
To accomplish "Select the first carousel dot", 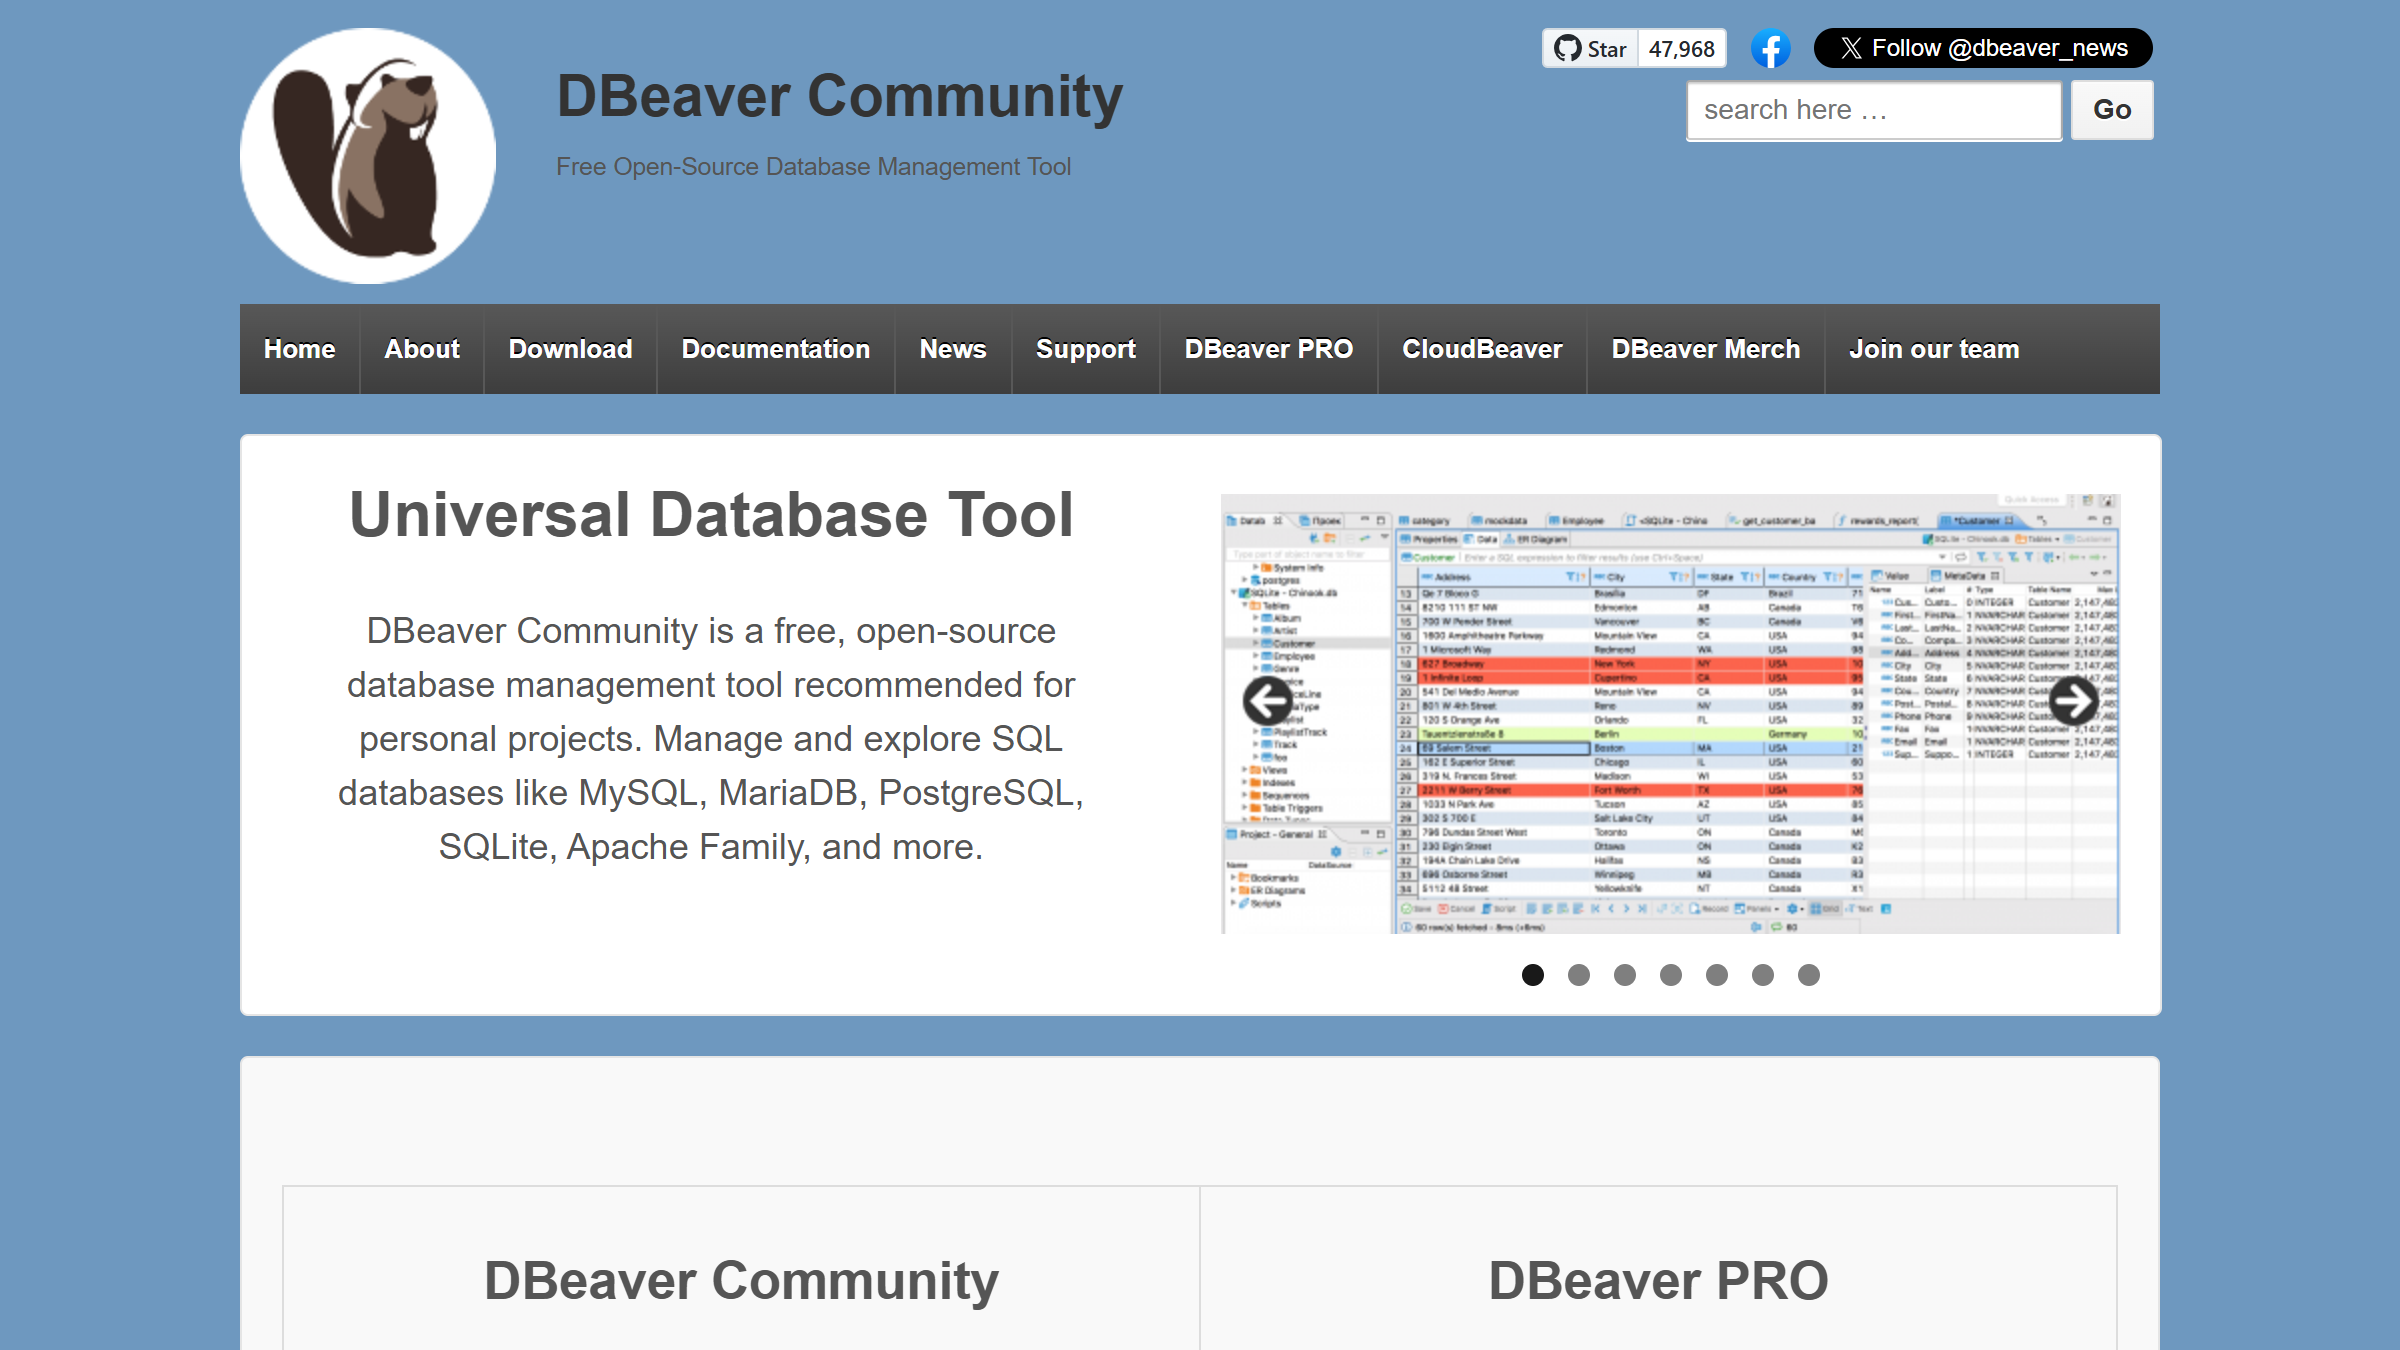I will point(1532,975).
